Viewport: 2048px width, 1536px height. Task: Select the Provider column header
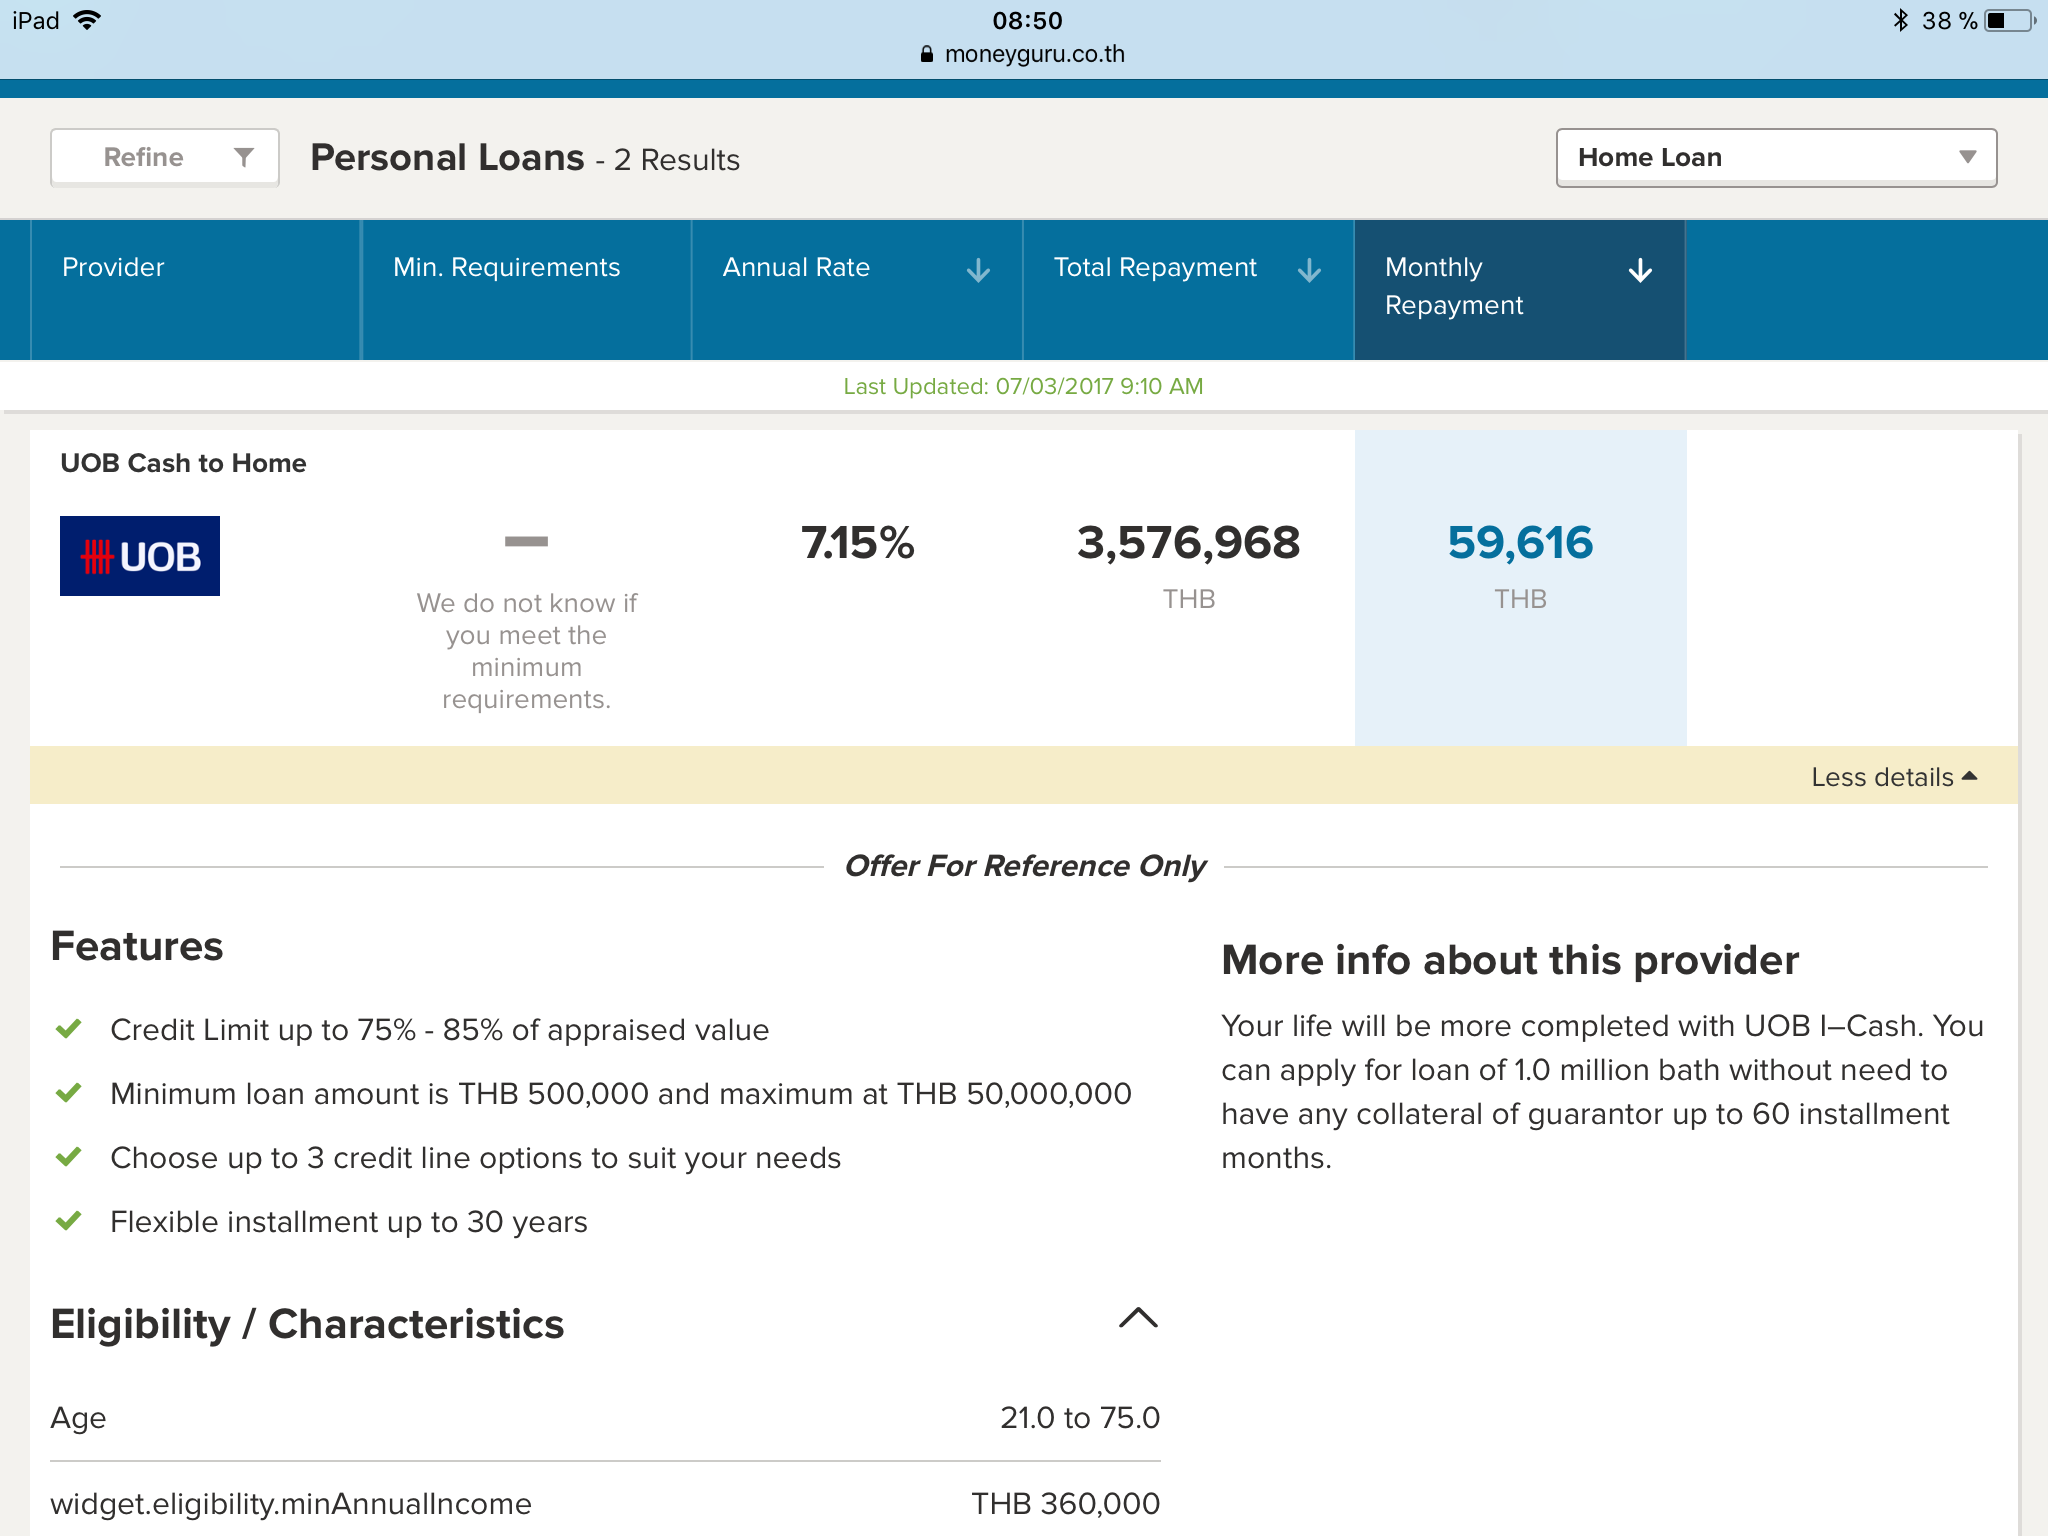[113, 267]
